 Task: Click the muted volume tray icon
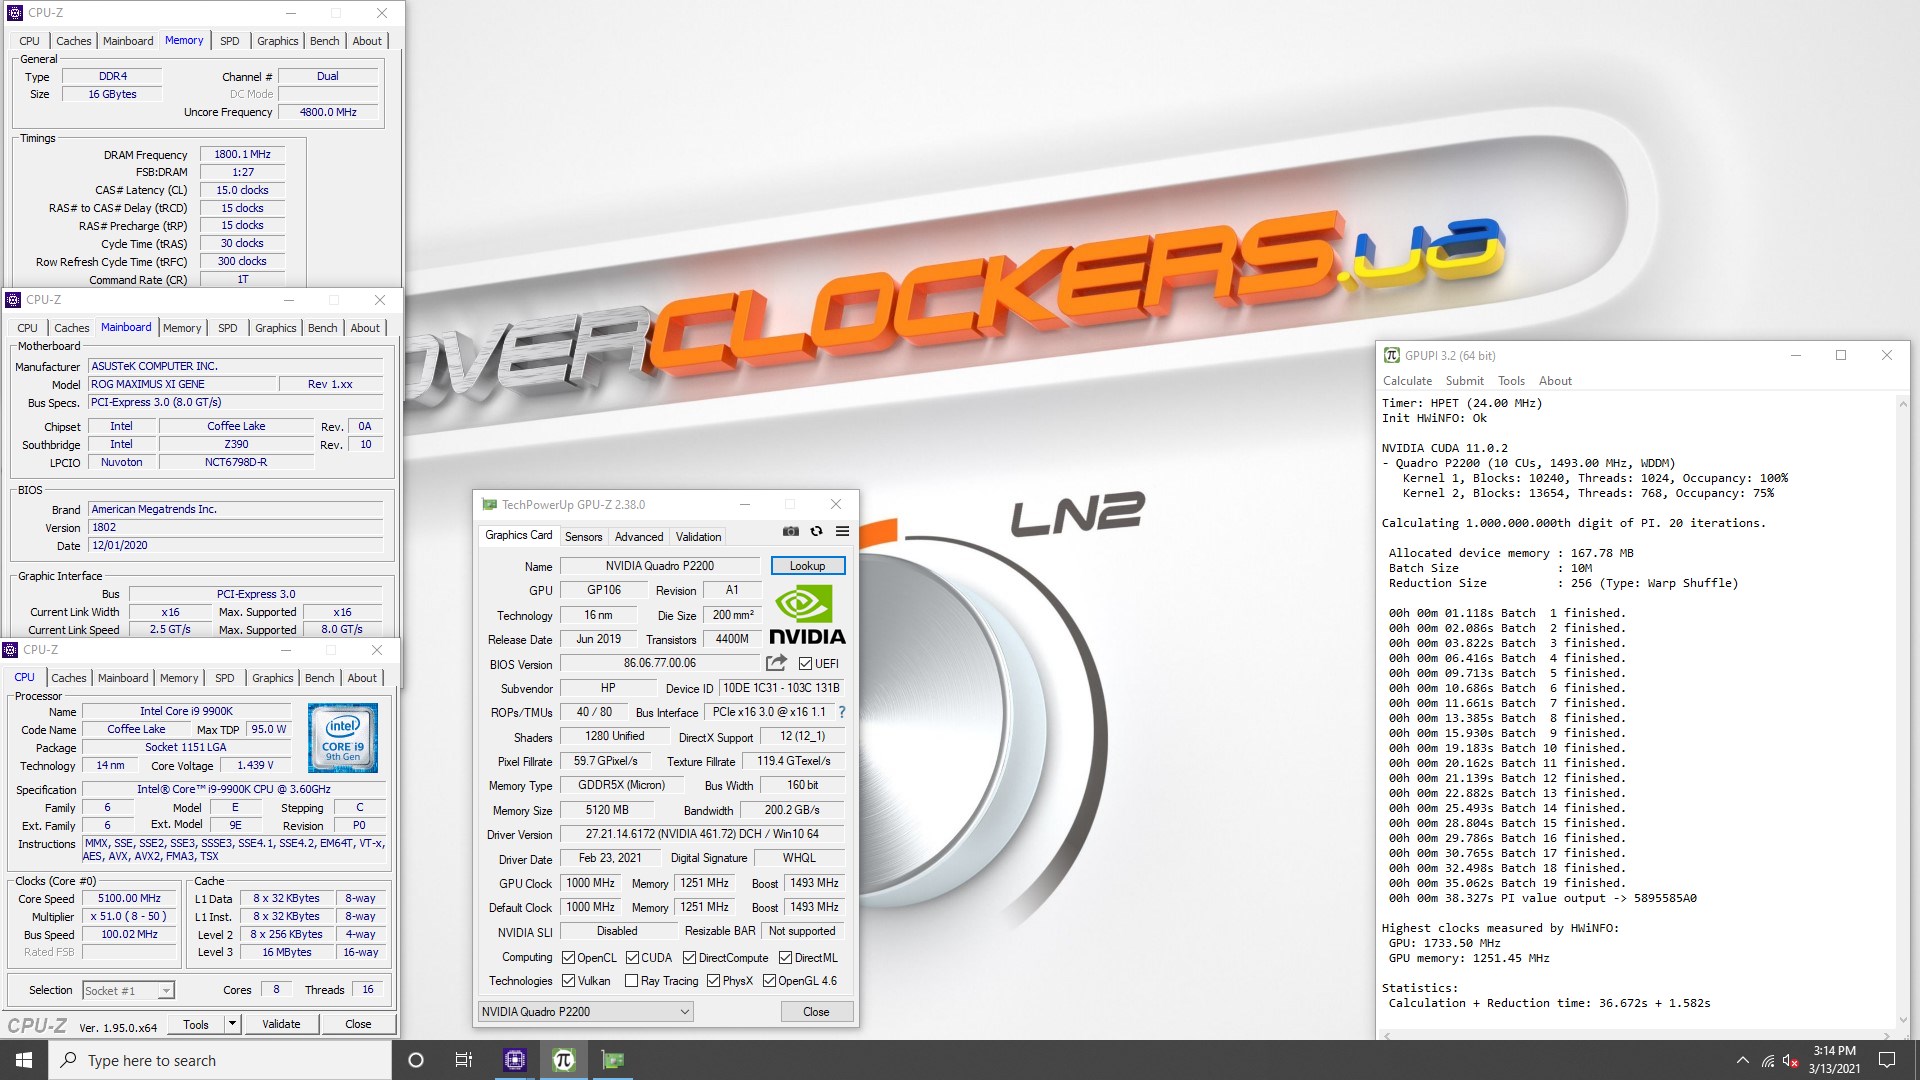(x=1791, y=1060)
